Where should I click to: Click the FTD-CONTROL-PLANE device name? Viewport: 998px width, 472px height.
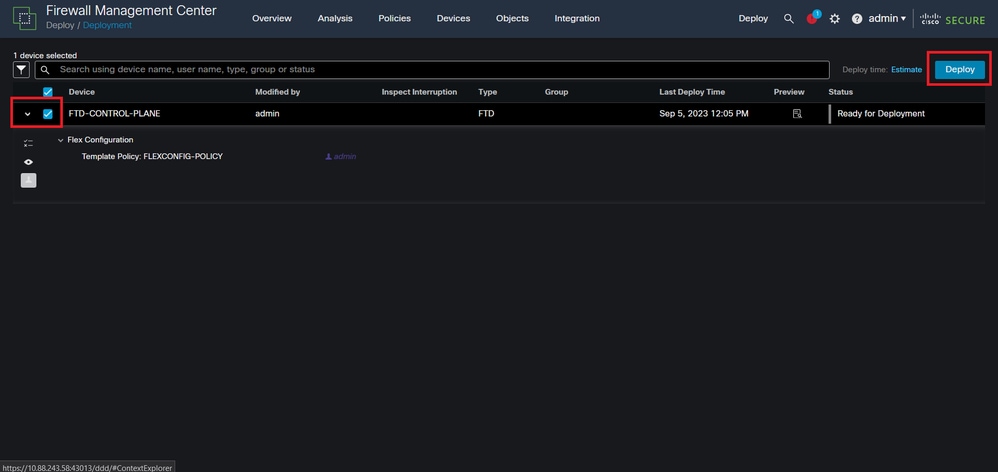[115, 114]
